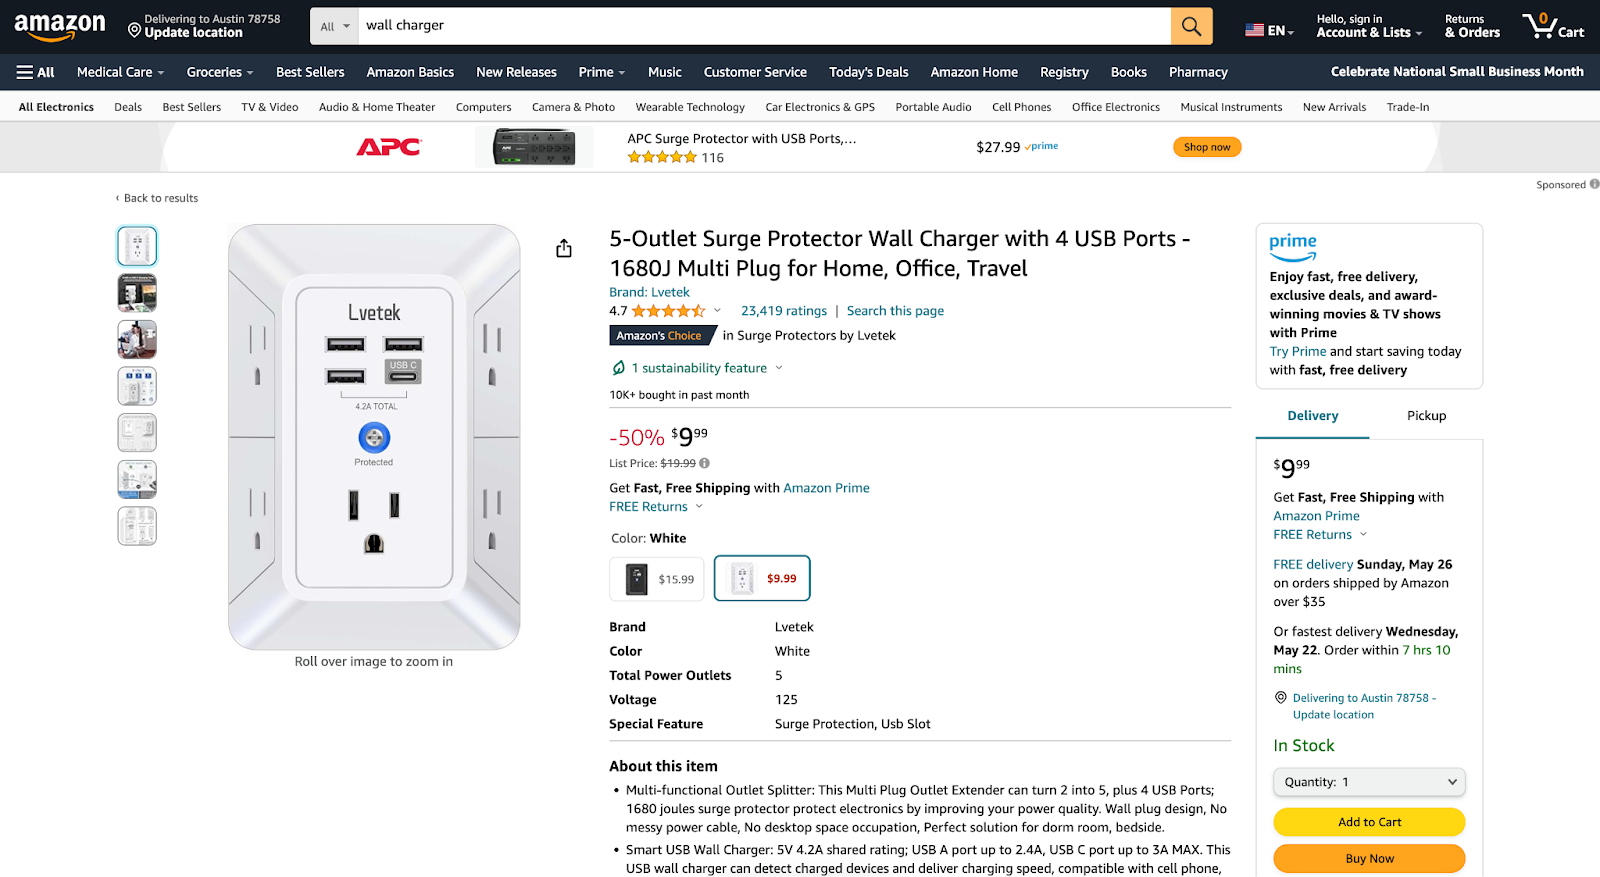The width and height of the screenshot is (1600, 877).
Task: Expand the FREE Returns details chevron
Action: click(x=700, y=506)
